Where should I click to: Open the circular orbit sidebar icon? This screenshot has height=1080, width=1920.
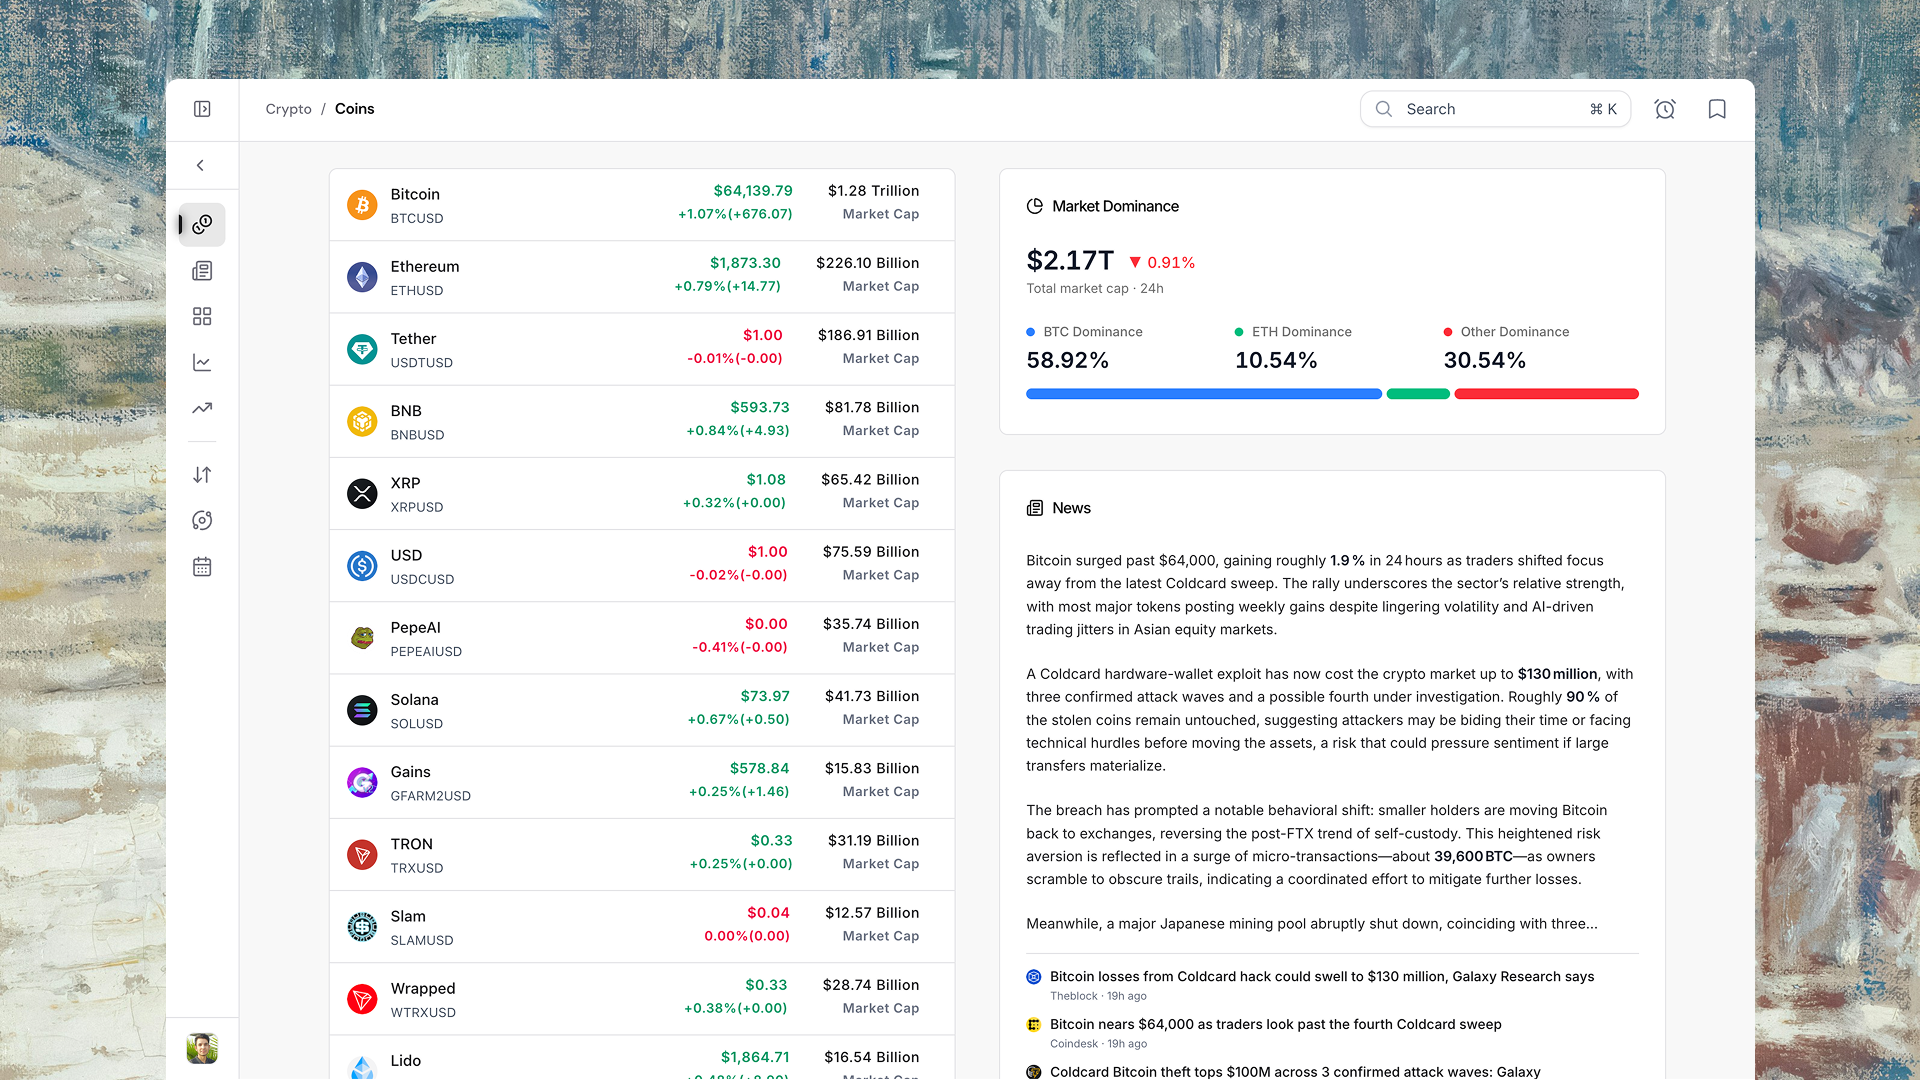click(x=202, y=521)
